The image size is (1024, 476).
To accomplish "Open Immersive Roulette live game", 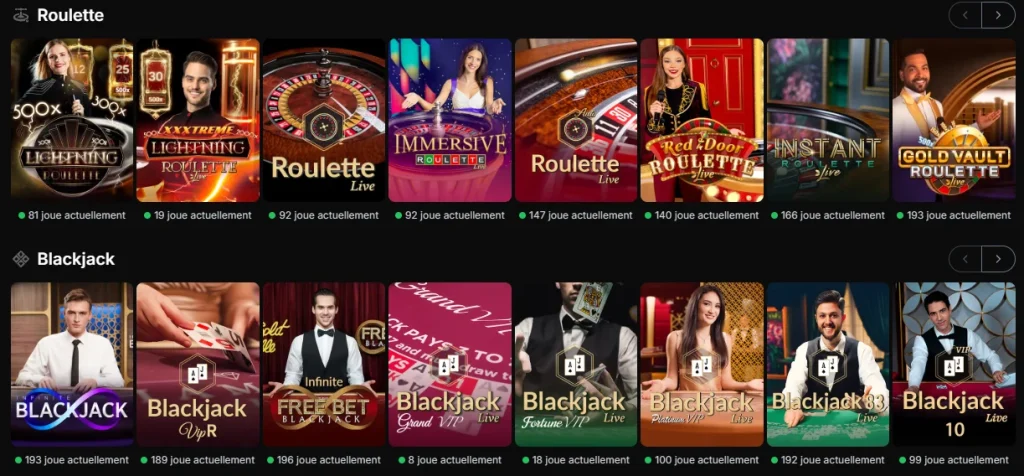I will (x=450, y=120).
